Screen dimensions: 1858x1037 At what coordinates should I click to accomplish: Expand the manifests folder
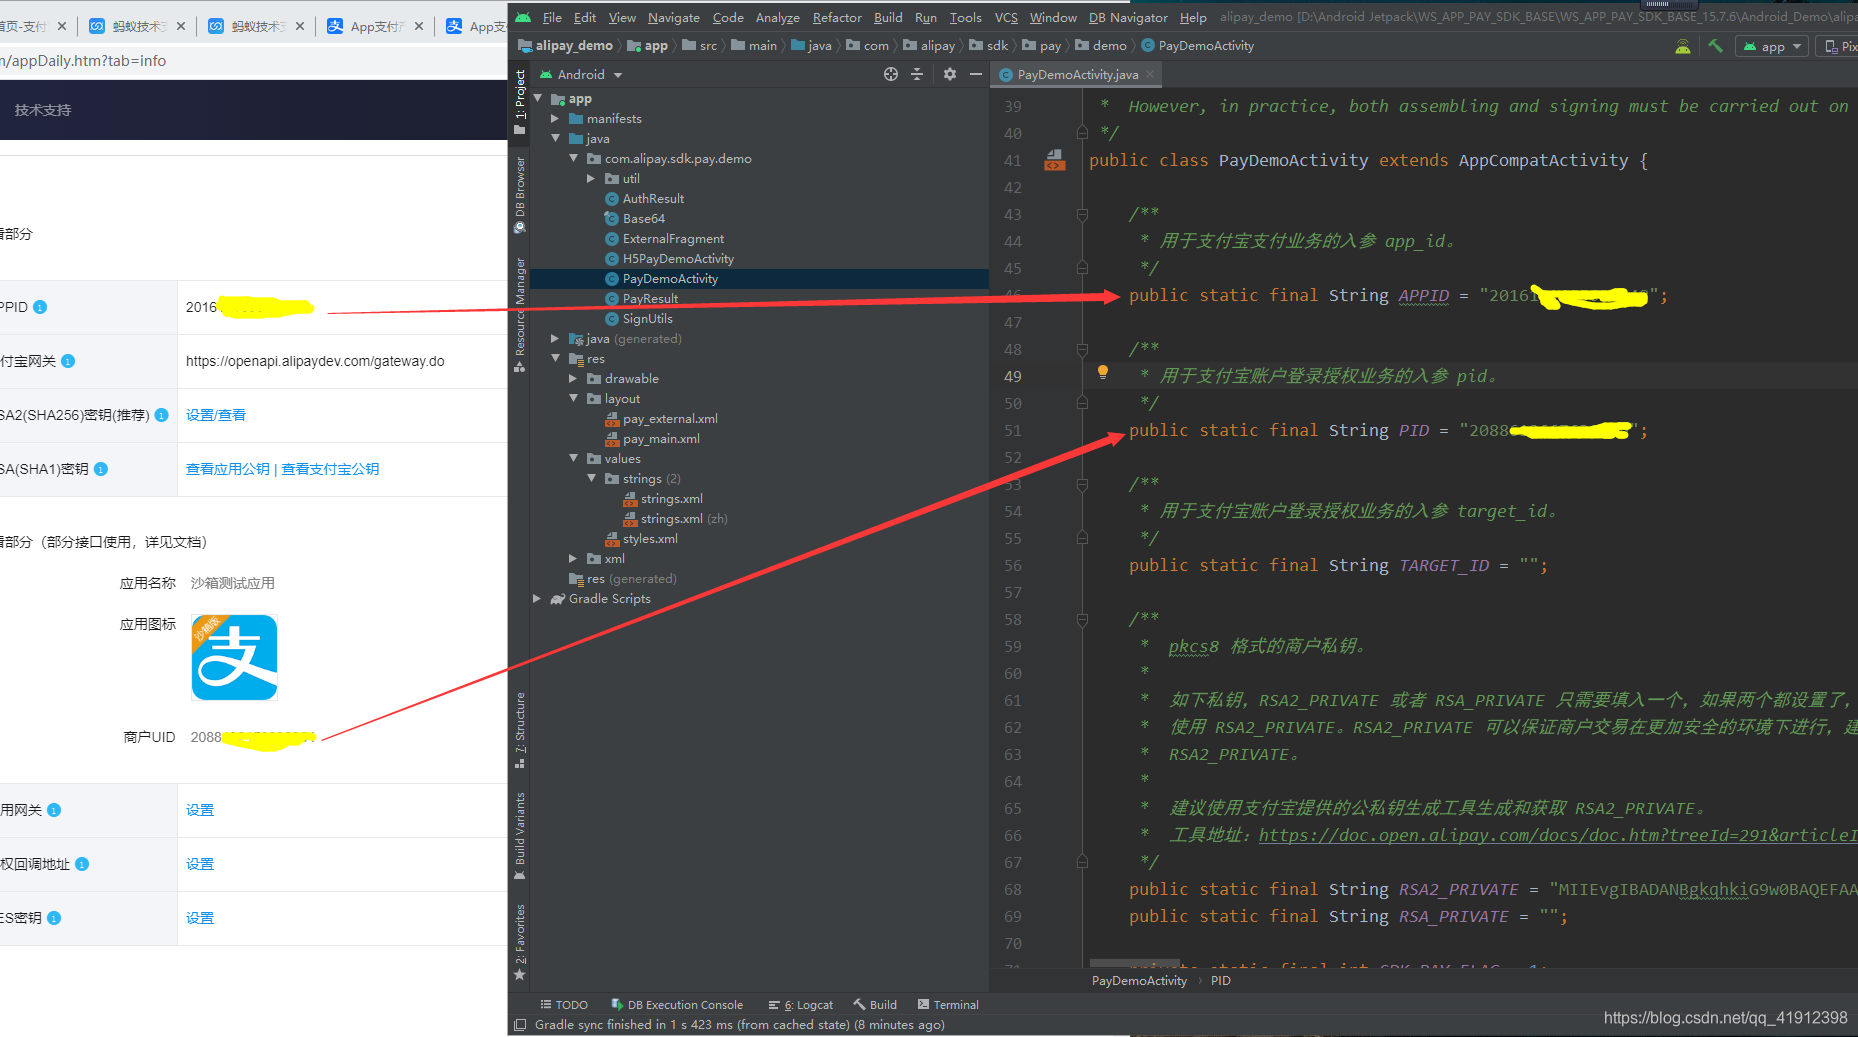556,118
